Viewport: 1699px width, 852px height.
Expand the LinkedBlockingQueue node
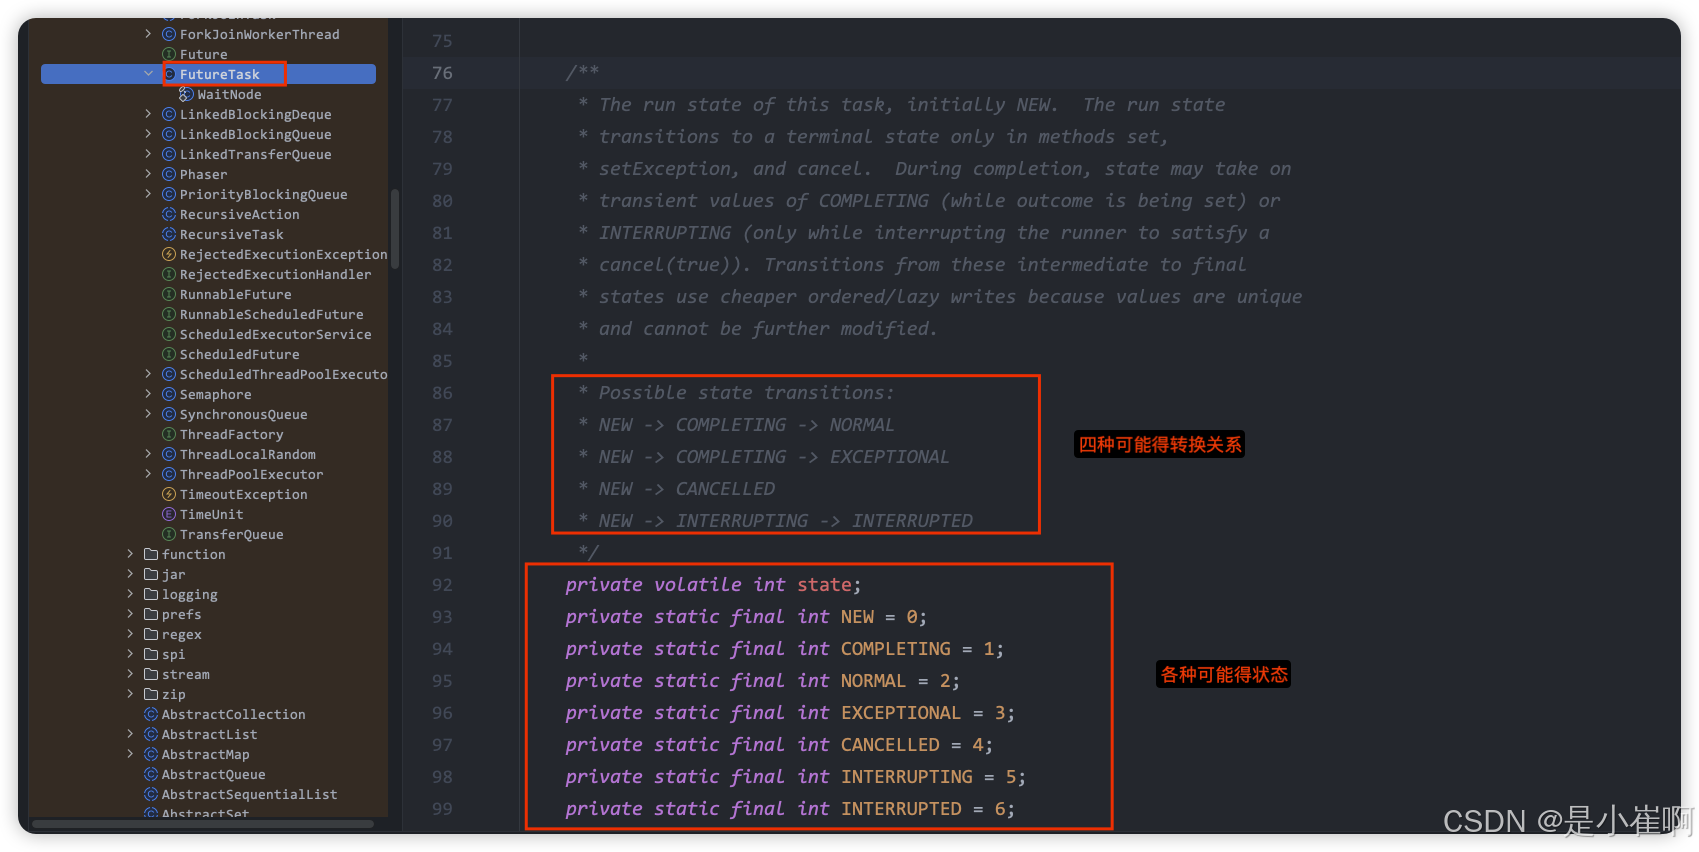(x=148, y=134)
